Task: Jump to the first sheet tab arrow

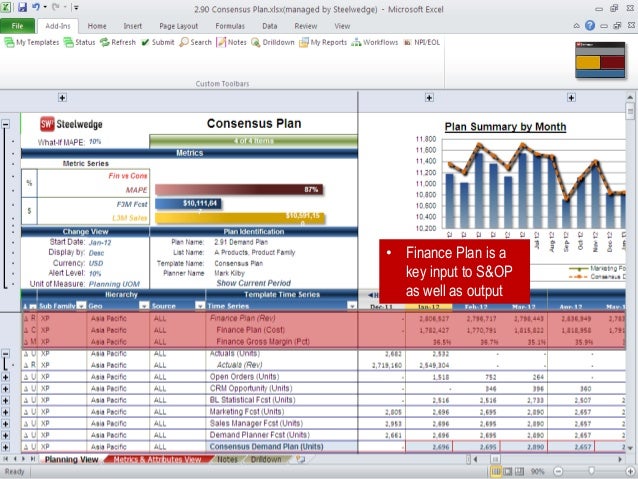Action: tap(6, 459)
